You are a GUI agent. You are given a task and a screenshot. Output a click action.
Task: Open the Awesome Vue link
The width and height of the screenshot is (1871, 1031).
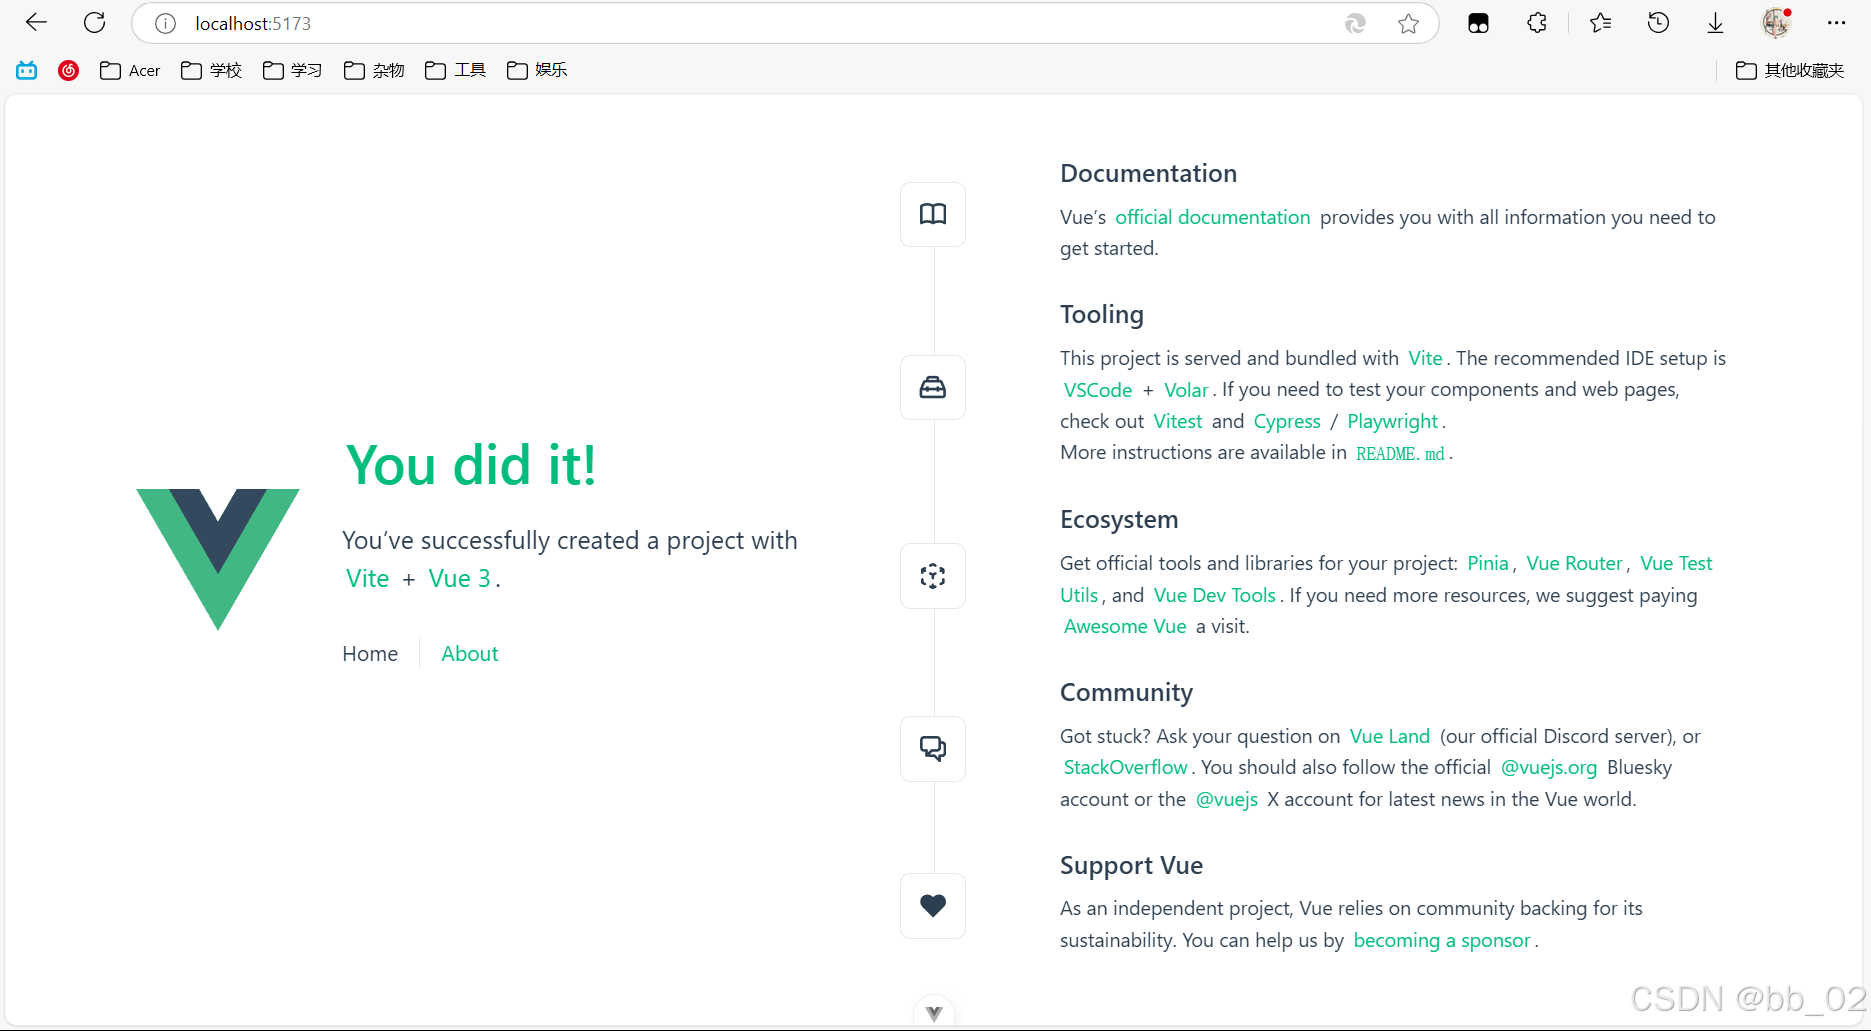point(1125,627)
